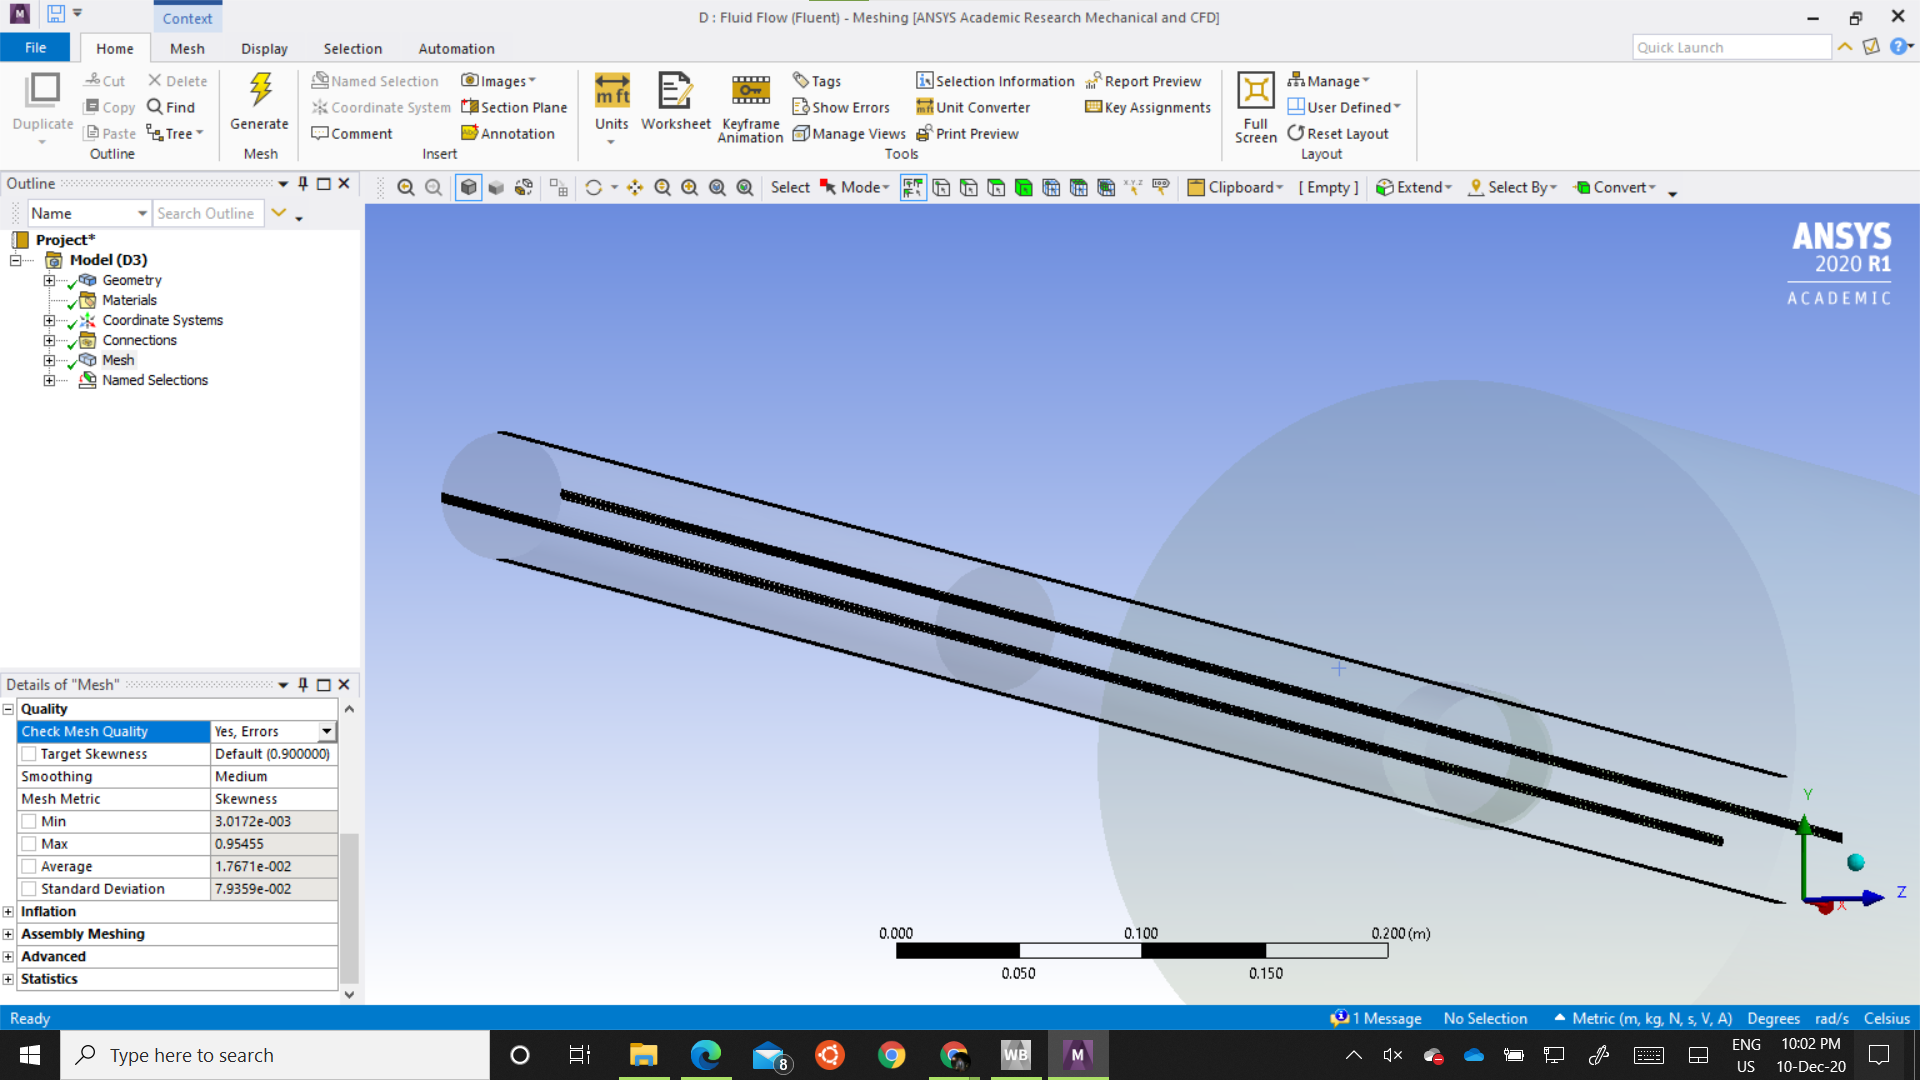Toggle shaded exterior and edges view cube icon

(468, 187)
